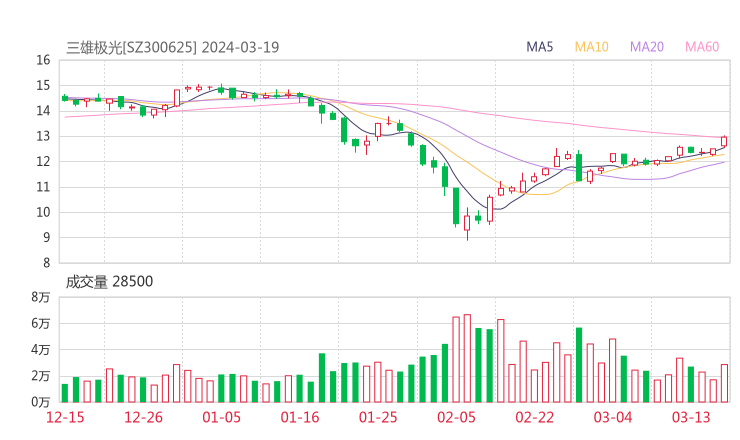Click the MA60 legend label
The width and height of the screenshot is (740, 440).
702,47
